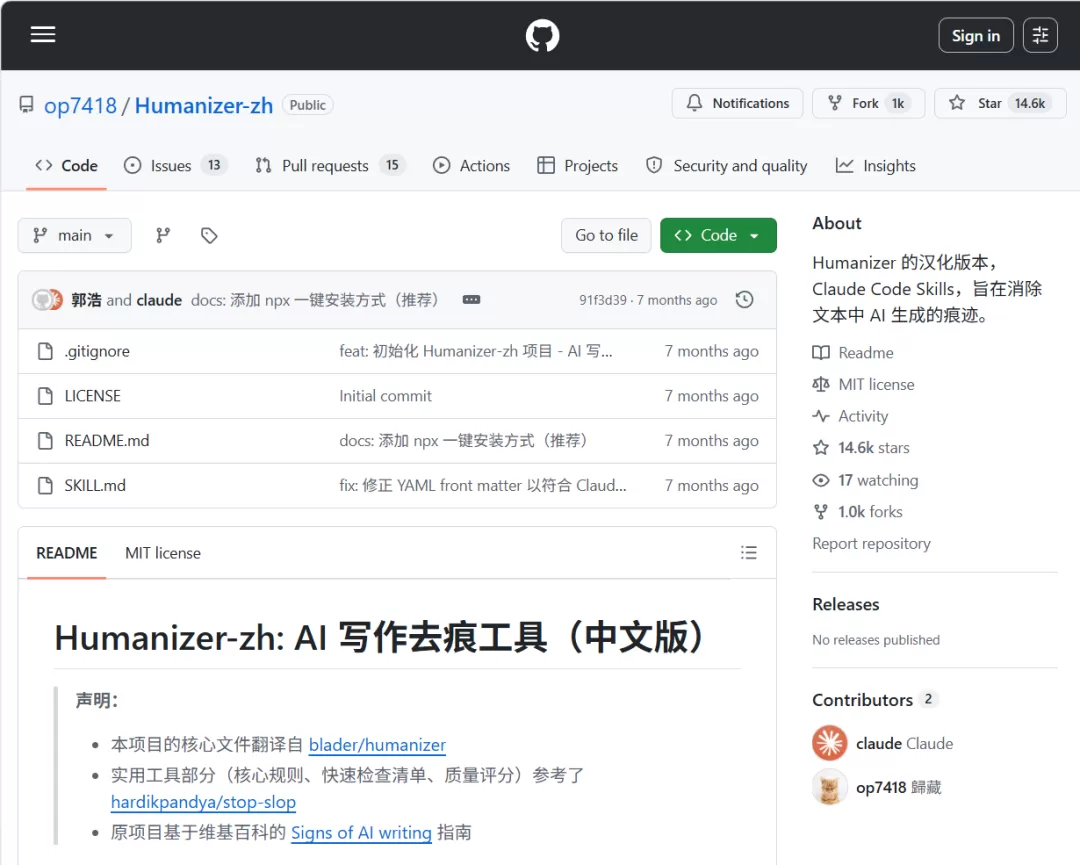1080x865 pixels.
Task: Select the MIT license tab
Action: pos(163,553)
